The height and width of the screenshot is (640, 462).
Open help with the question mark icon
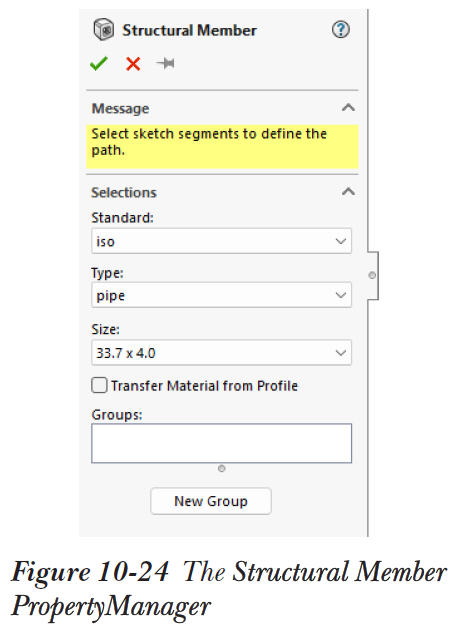coord(340,29)
